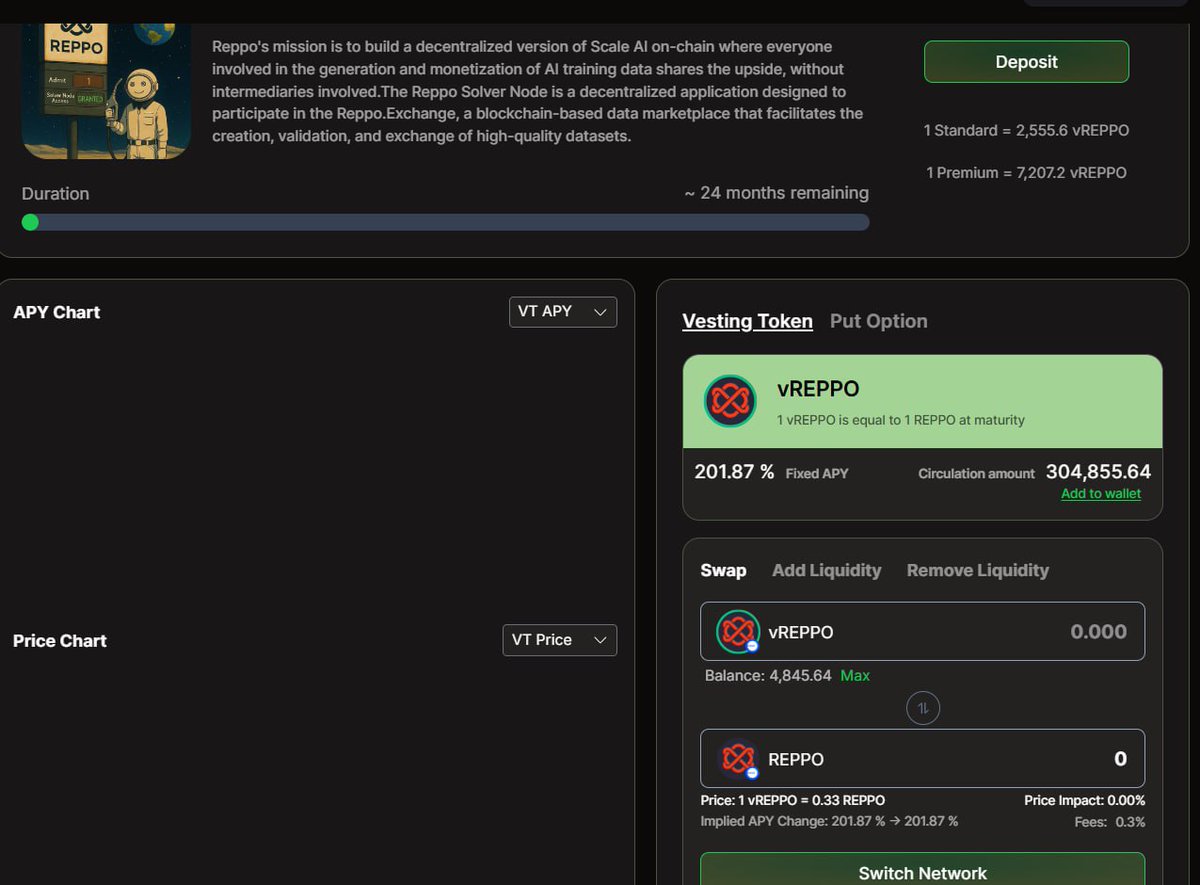This screenshot has height=885, width=1200.
Task: Click the Duration label
Action: pyautogui.click(x=55, y=194)
